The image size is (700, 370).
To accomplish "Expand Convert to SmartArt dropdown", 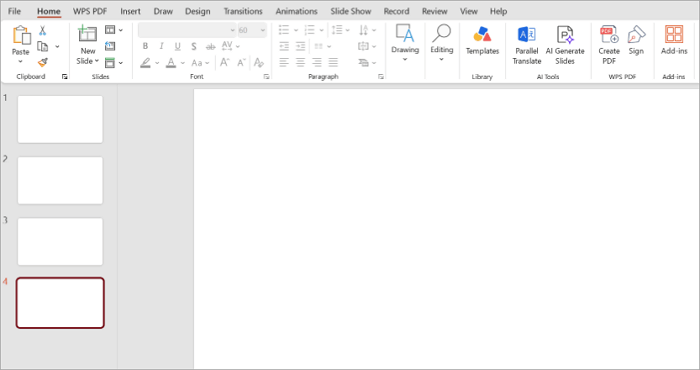I will (x=374, y=63).
